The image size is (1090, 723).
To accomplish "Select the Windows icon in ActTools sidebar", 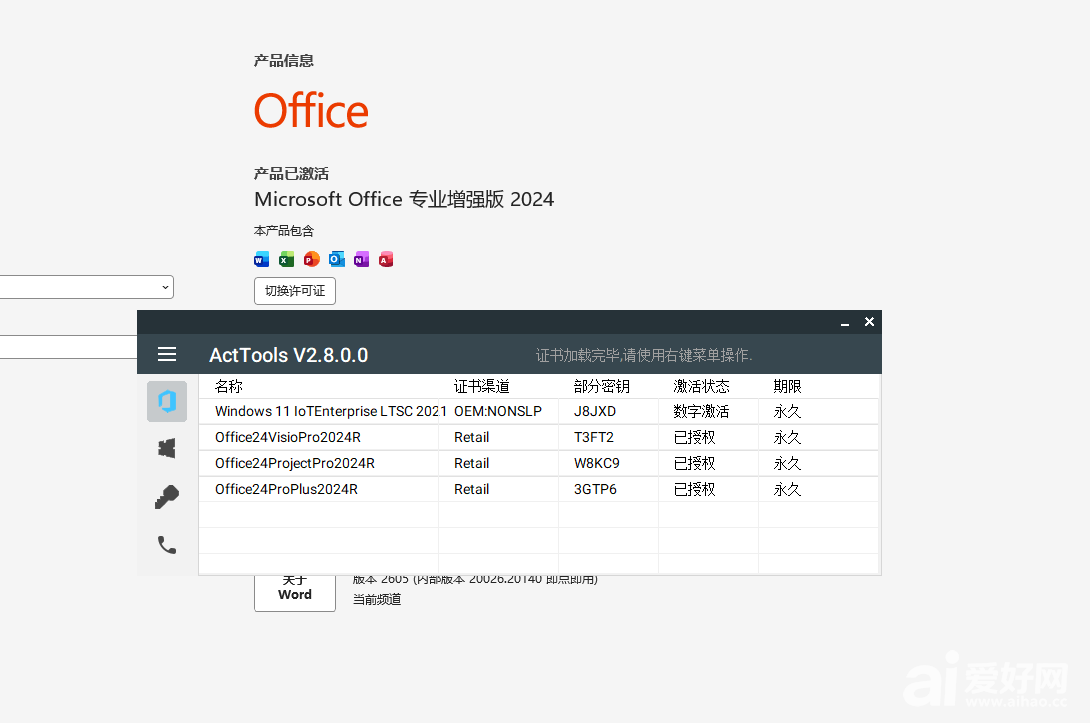I will point(167,448).
